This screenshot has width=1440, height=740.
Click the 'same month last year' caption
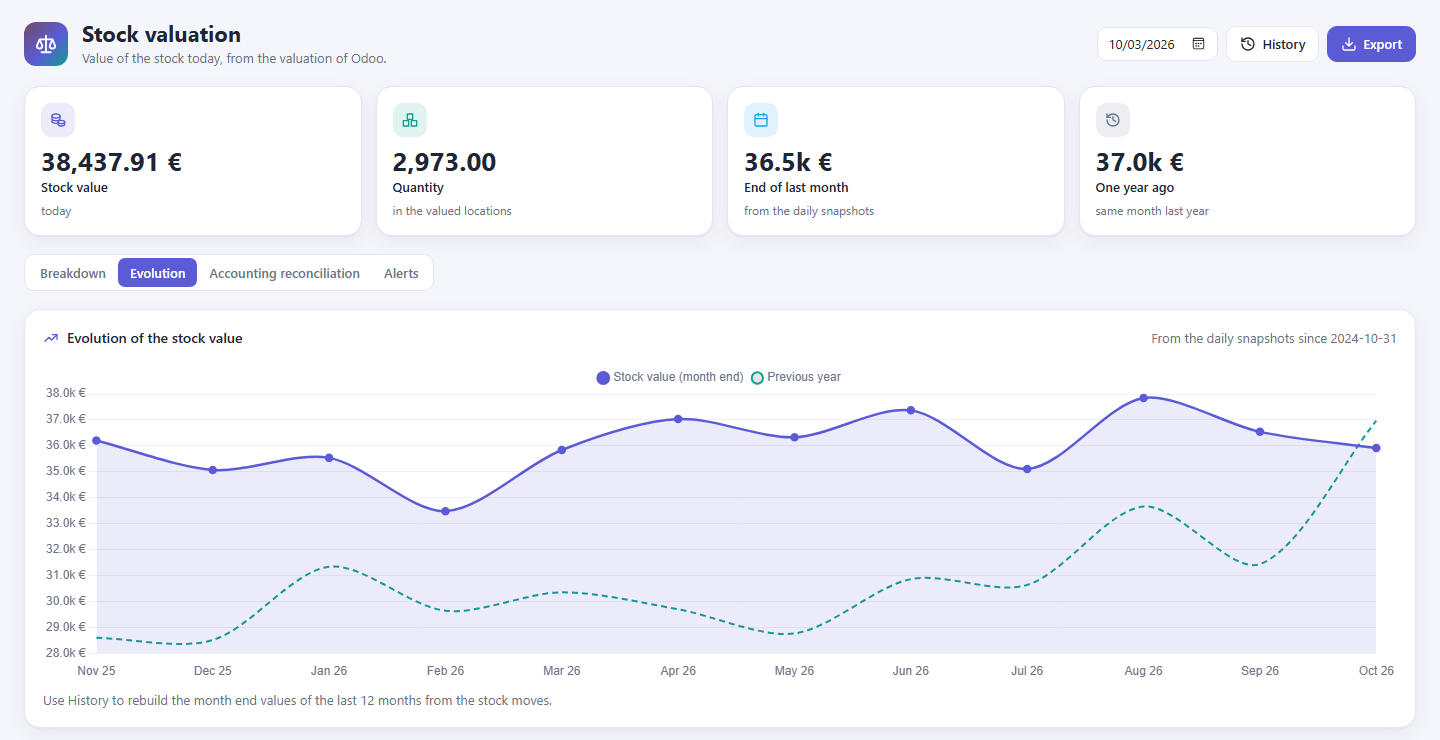(x=1152, y=211)
